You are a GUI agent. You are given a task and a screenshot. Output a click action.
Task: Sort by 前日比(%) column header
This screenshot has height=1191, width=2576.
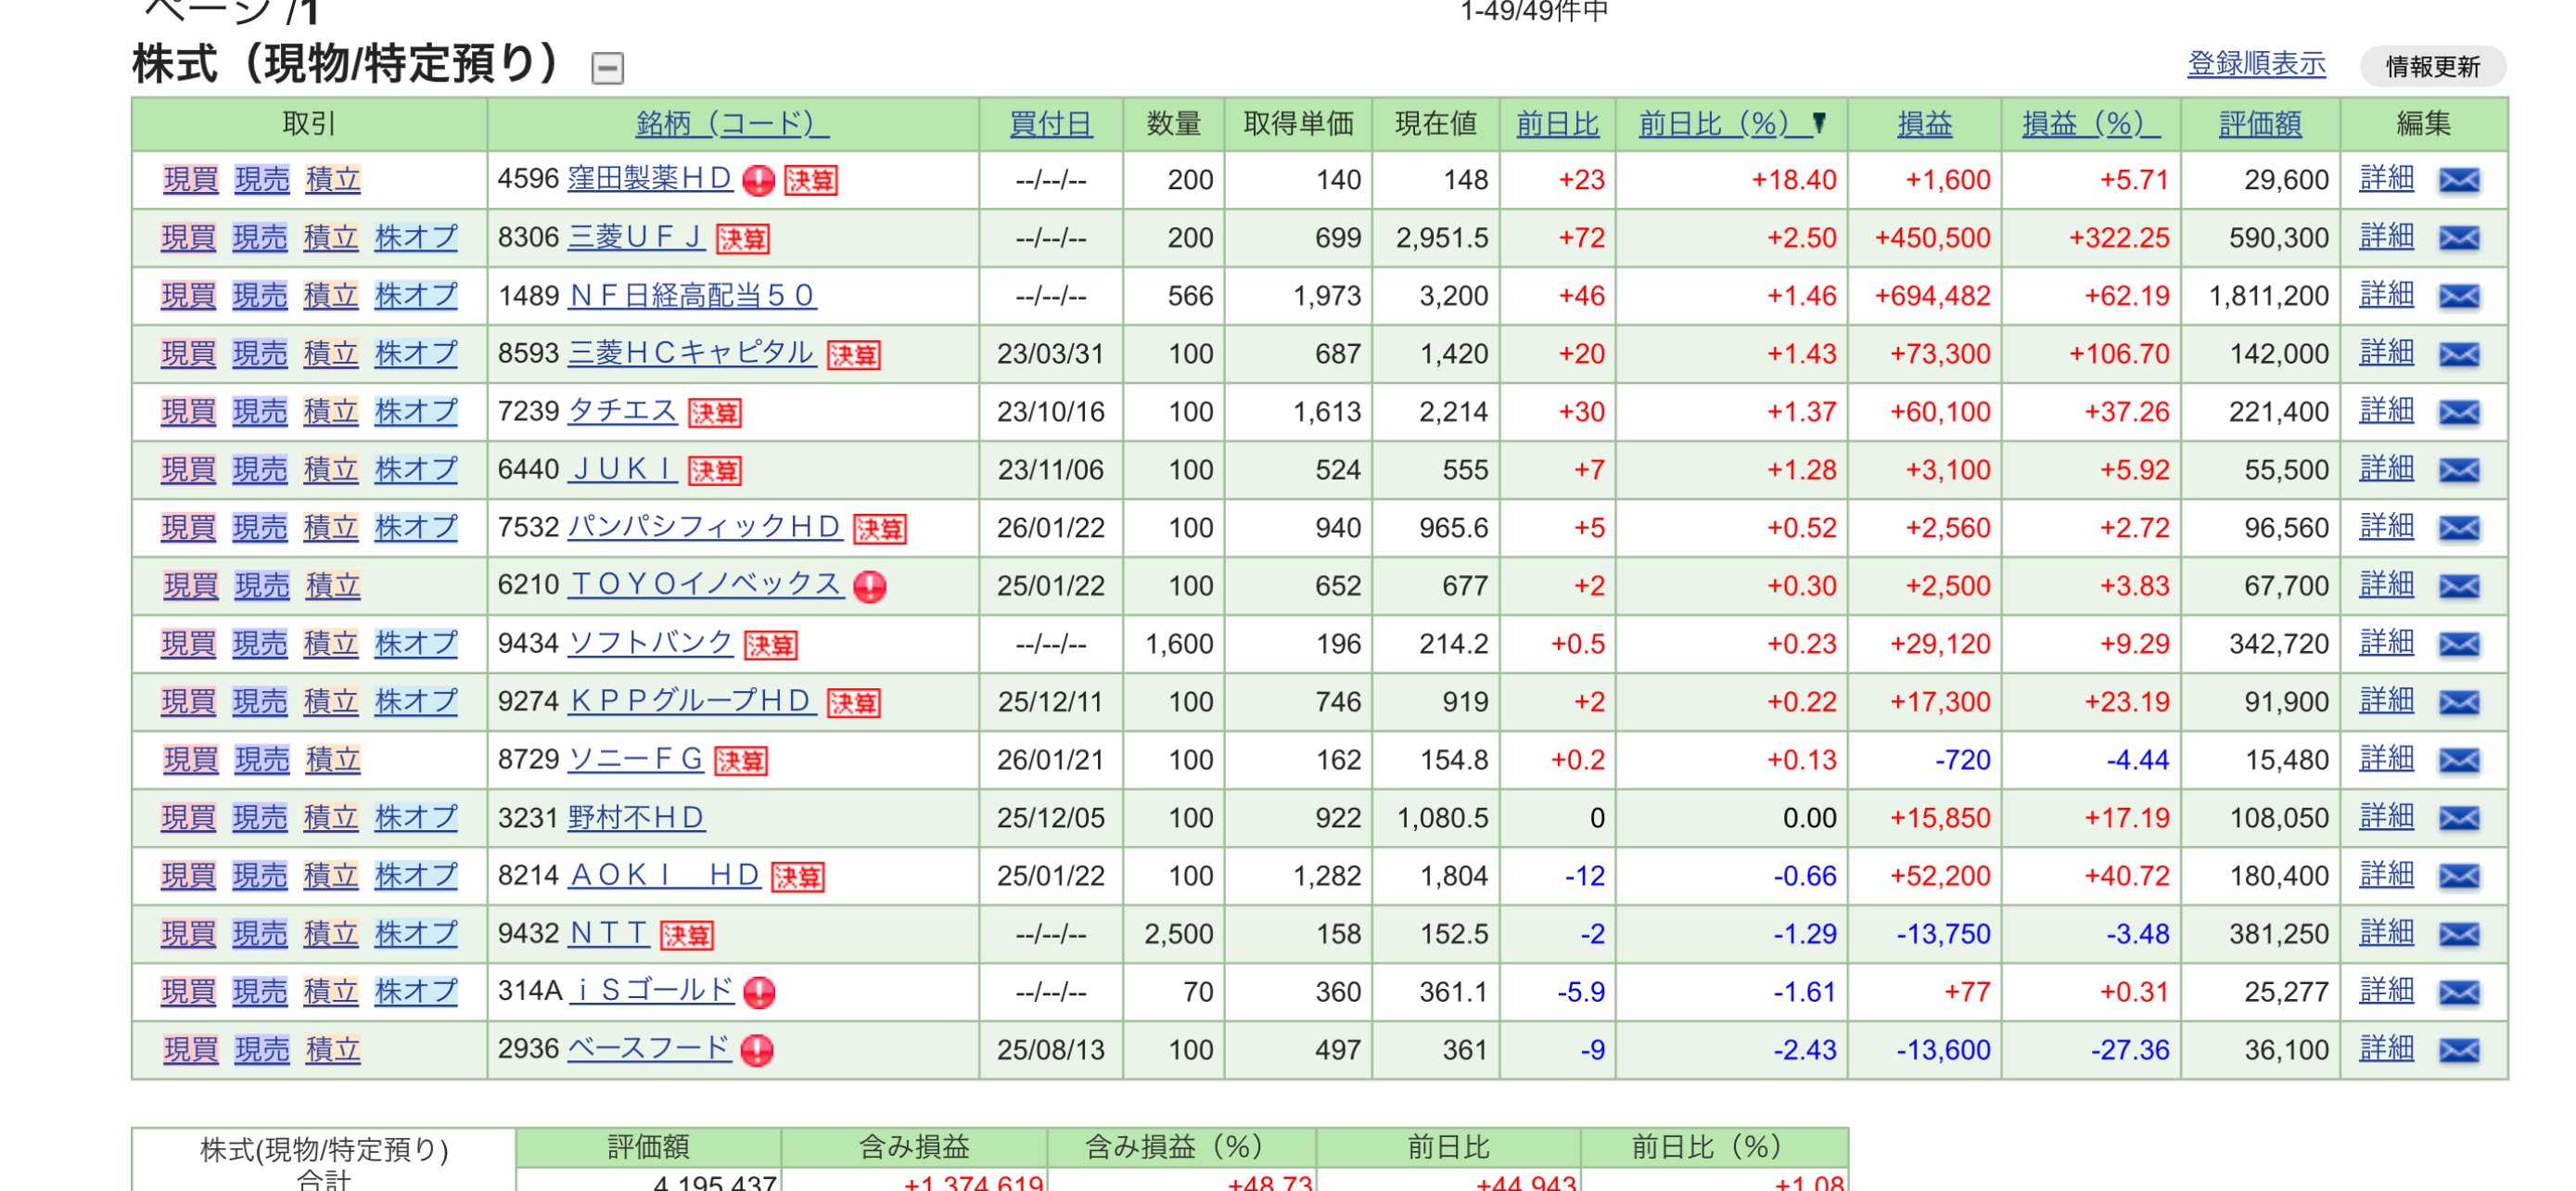tap(1712, 124)
